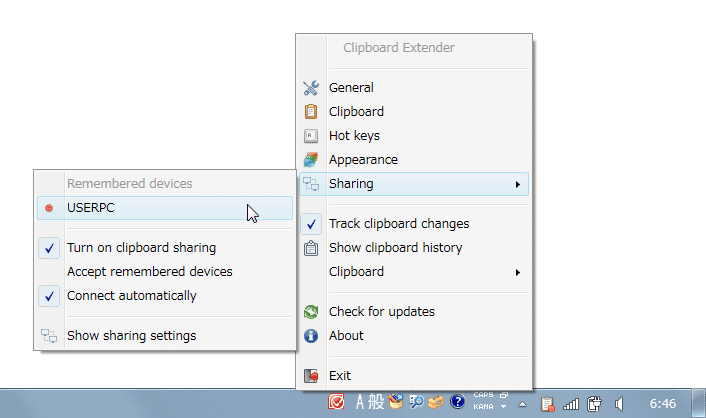The width and height of the screenshot is (706, 418).
Task: Open Appearance settings
Action: click(x=413, y=160)
